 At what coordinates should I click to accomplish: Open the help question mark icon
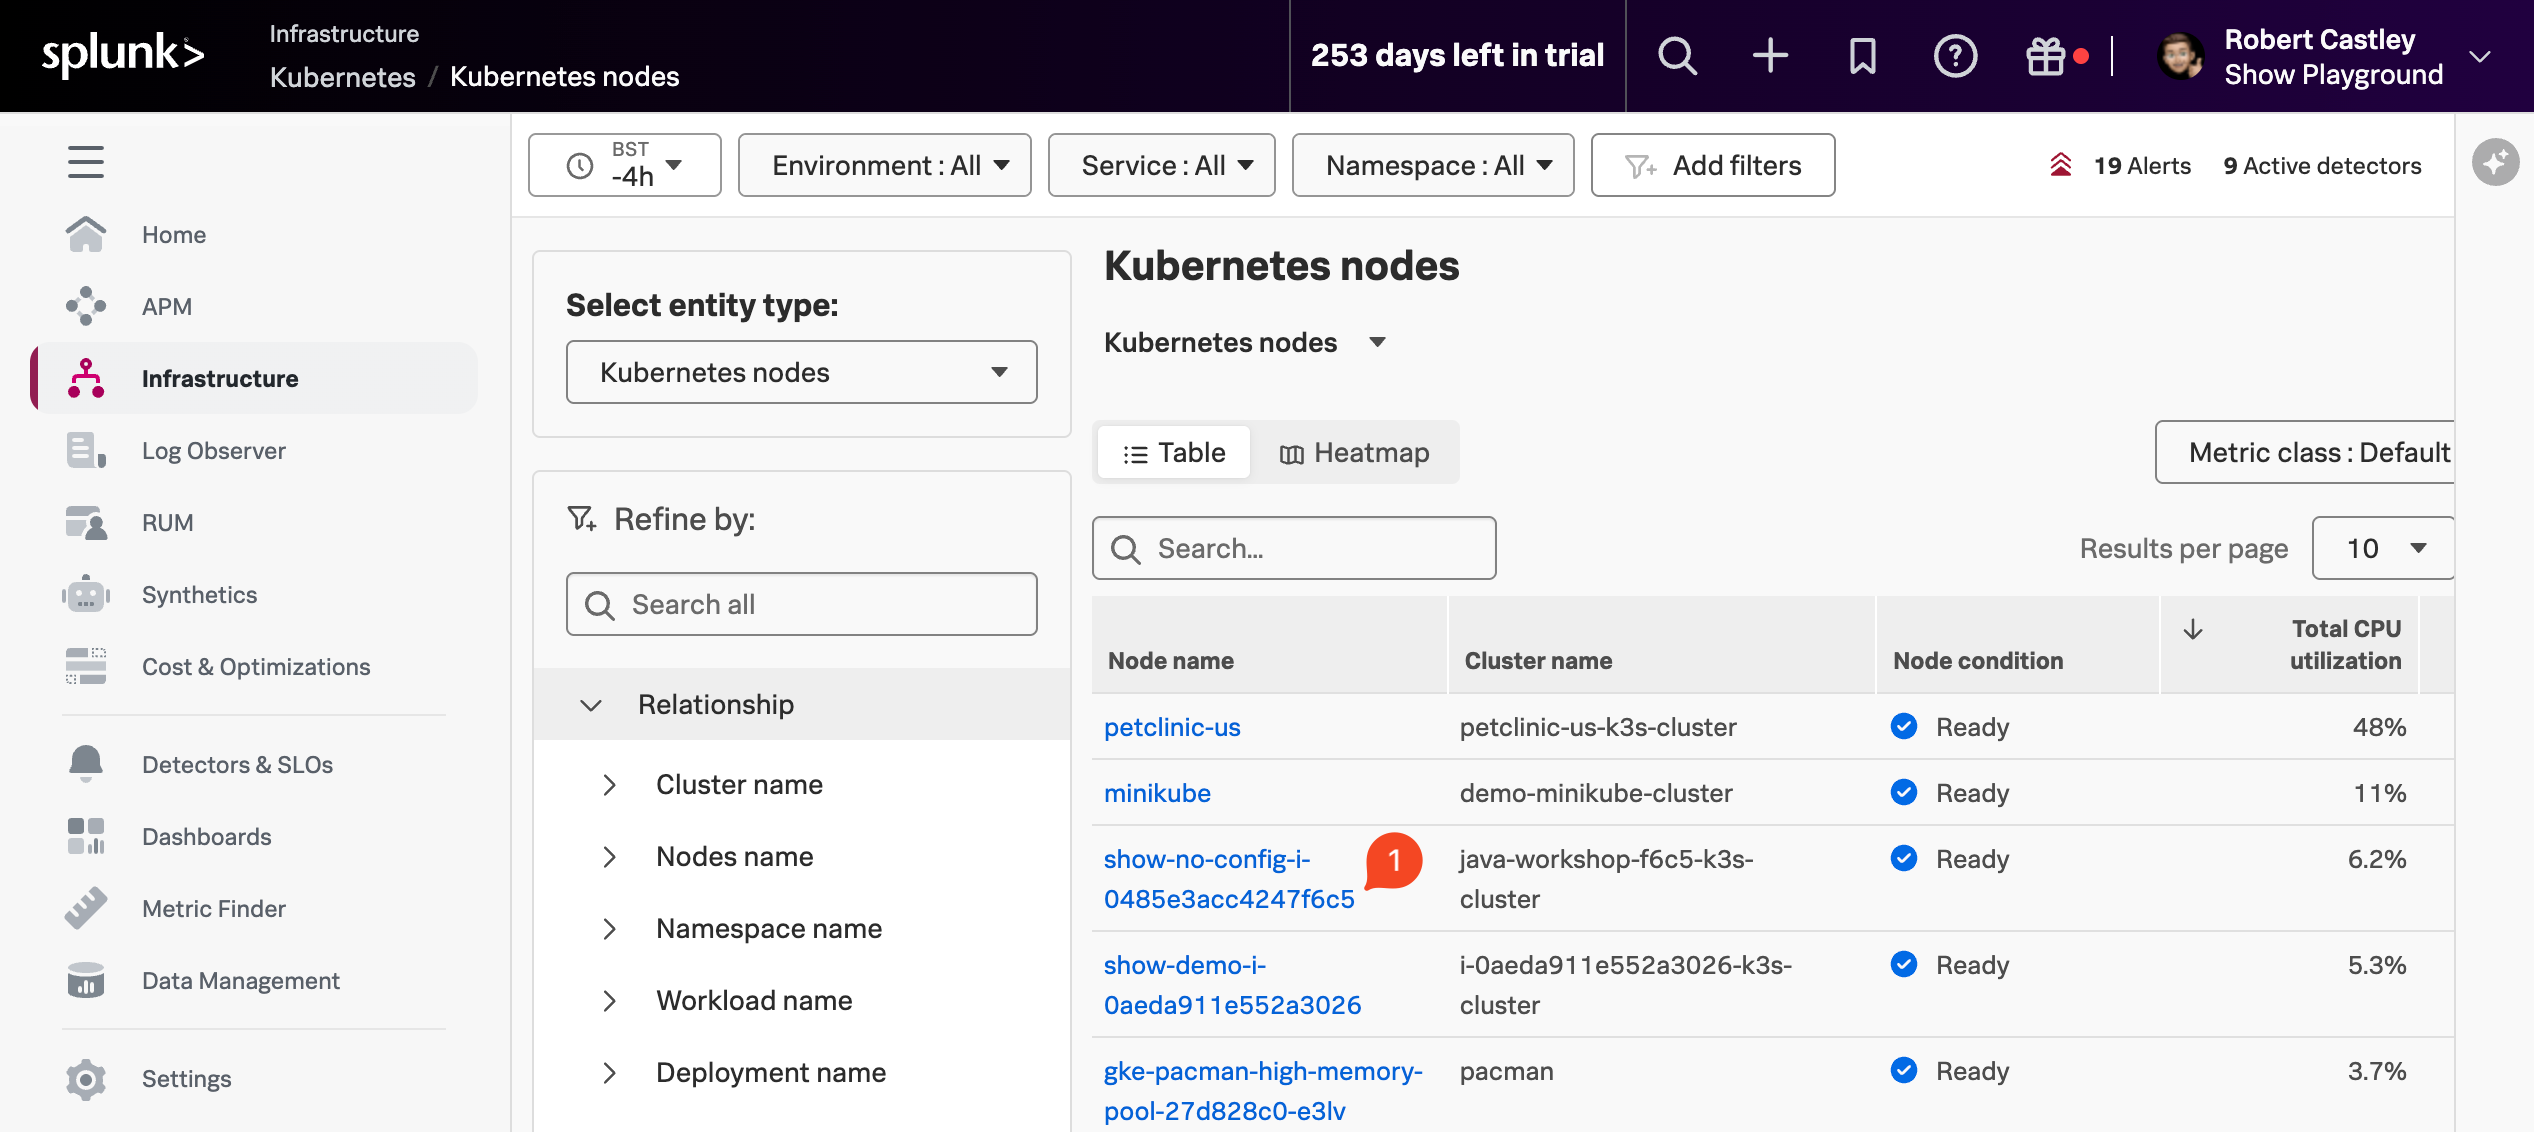click(1955, 56)
